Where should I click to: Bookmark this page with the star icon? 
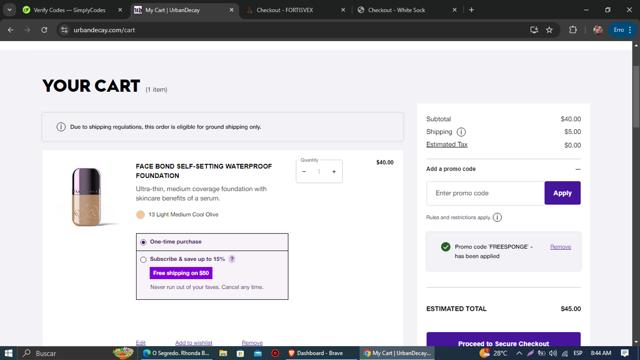pyautogui.click(x=549, y=30)
